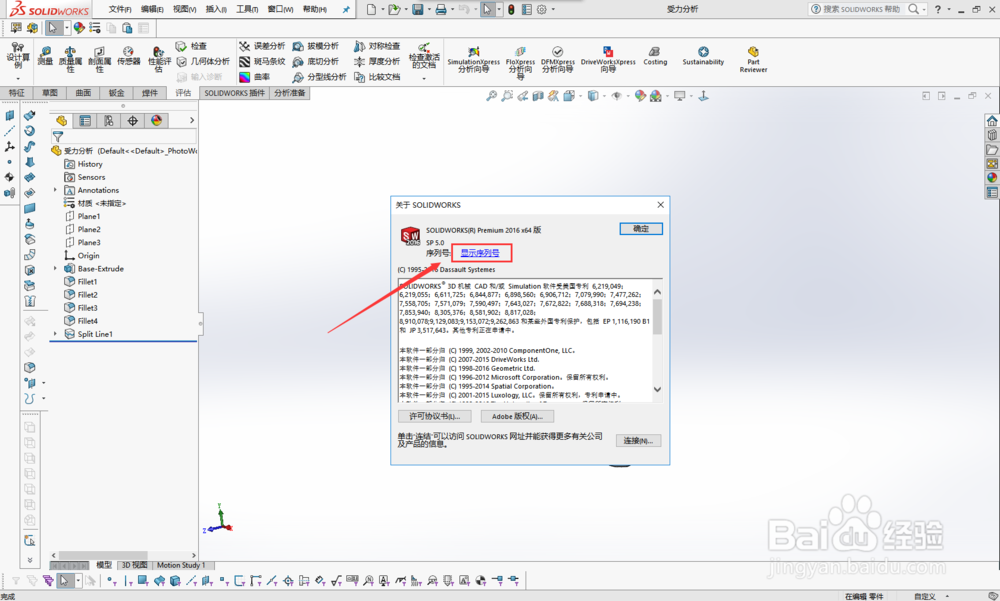Open the DisplayManager tab icon

[156, 121]
